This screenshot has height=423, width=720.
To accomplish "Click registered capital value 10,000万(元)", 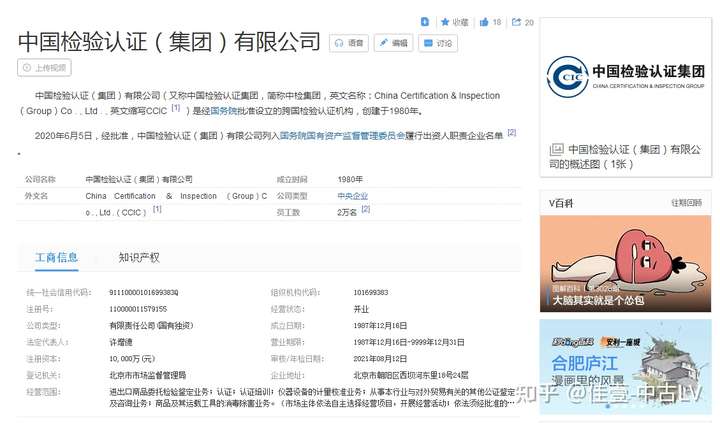I will 132,359.
